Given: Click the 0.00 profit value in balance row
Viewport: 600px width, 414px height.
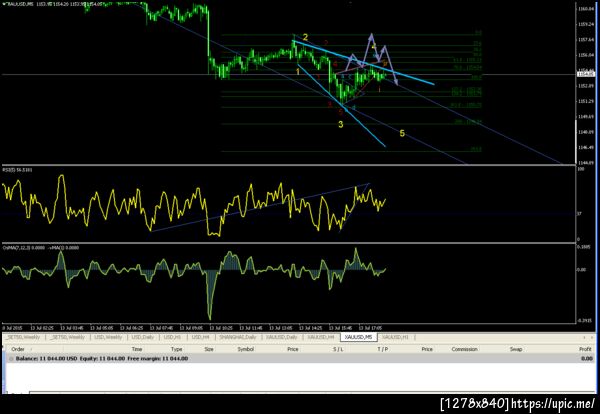Looking at the screenshot, I should (x=587, y=359).
